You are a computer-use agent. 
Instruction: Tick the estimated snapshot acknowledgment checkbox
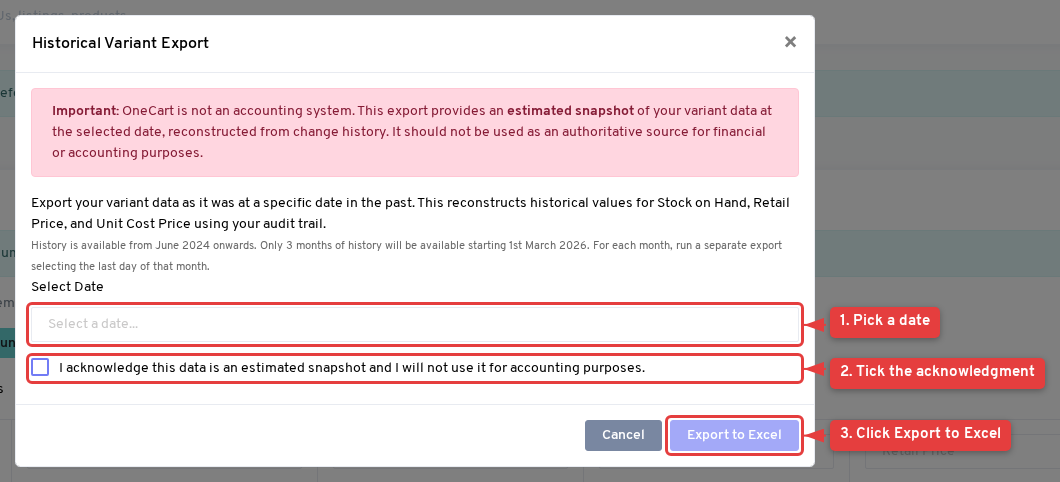(x=40, y=367)
